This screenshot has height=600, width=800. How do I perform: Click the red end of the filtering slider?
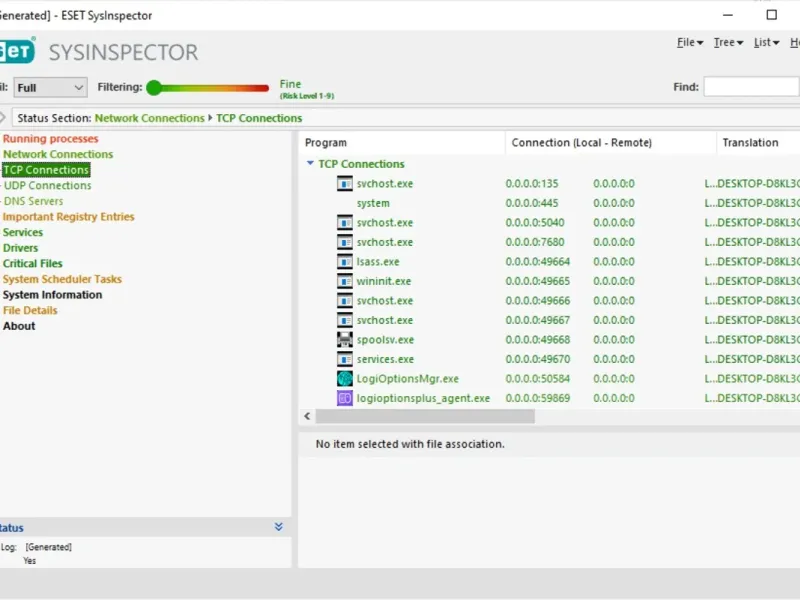[263, 88]
